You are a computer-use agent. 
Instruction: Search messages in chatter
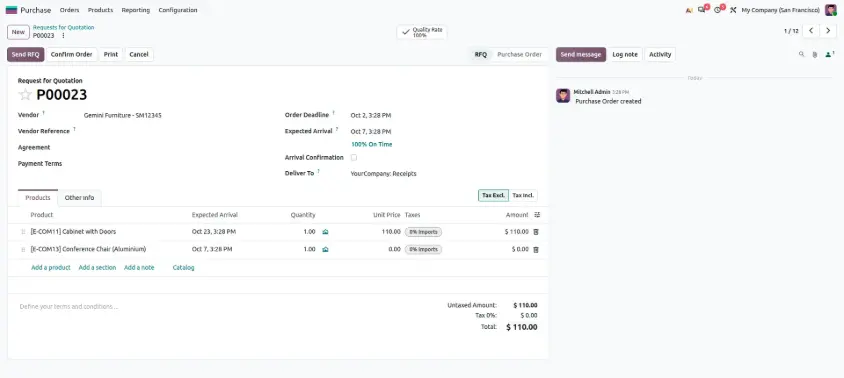pos(801,54)
